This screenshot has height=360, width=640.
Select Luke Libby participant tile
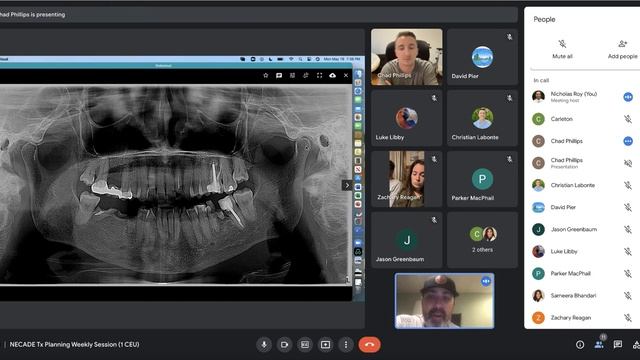click(407, 118)
